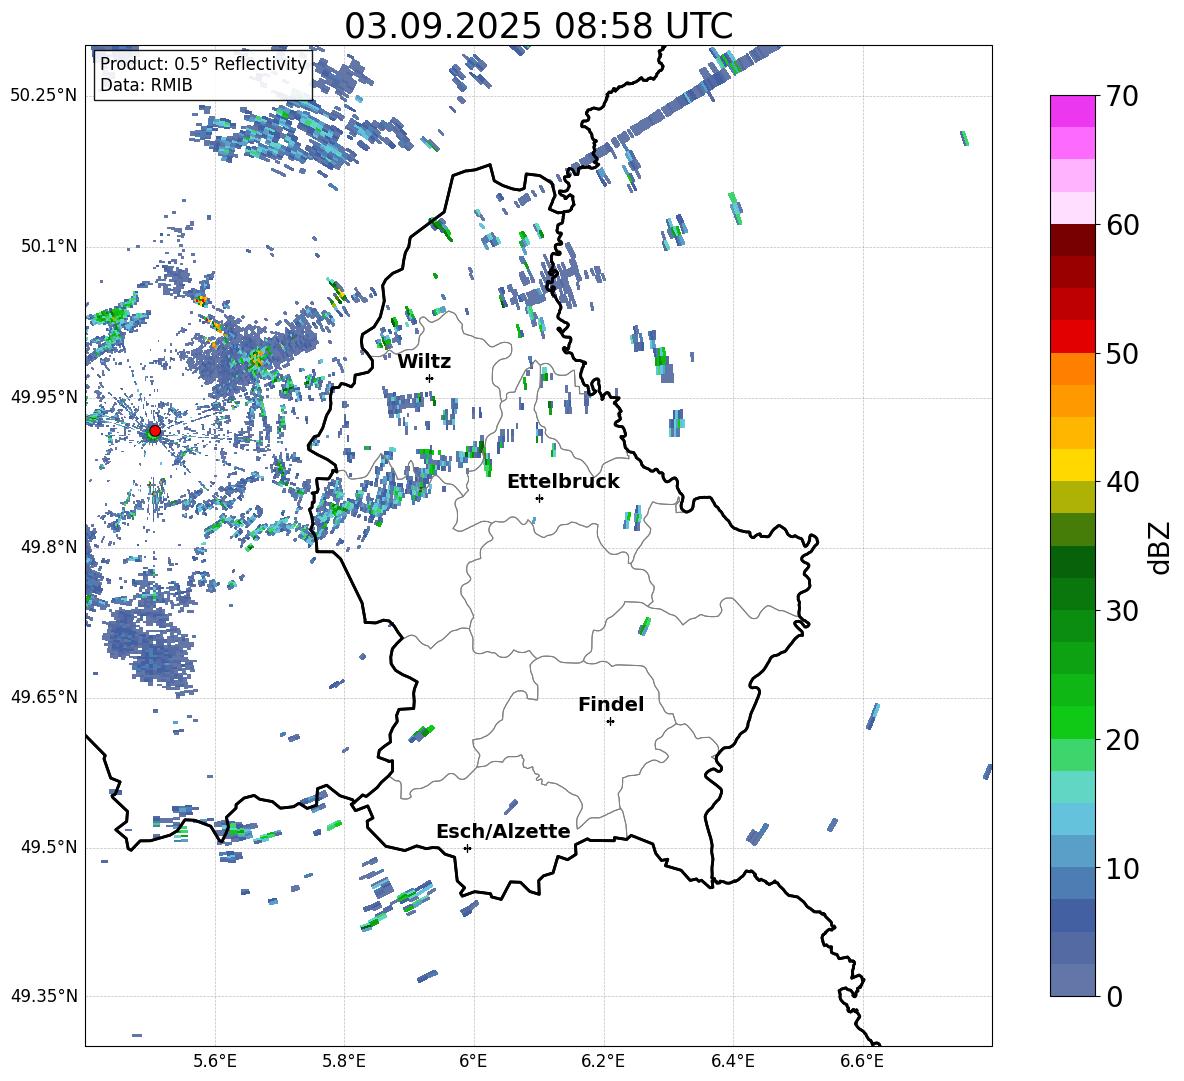Image resolution: width=1184 pixels, height=1081 pixels.
Task: Click the colorbar tick value 70
Action: (1122, 96)
